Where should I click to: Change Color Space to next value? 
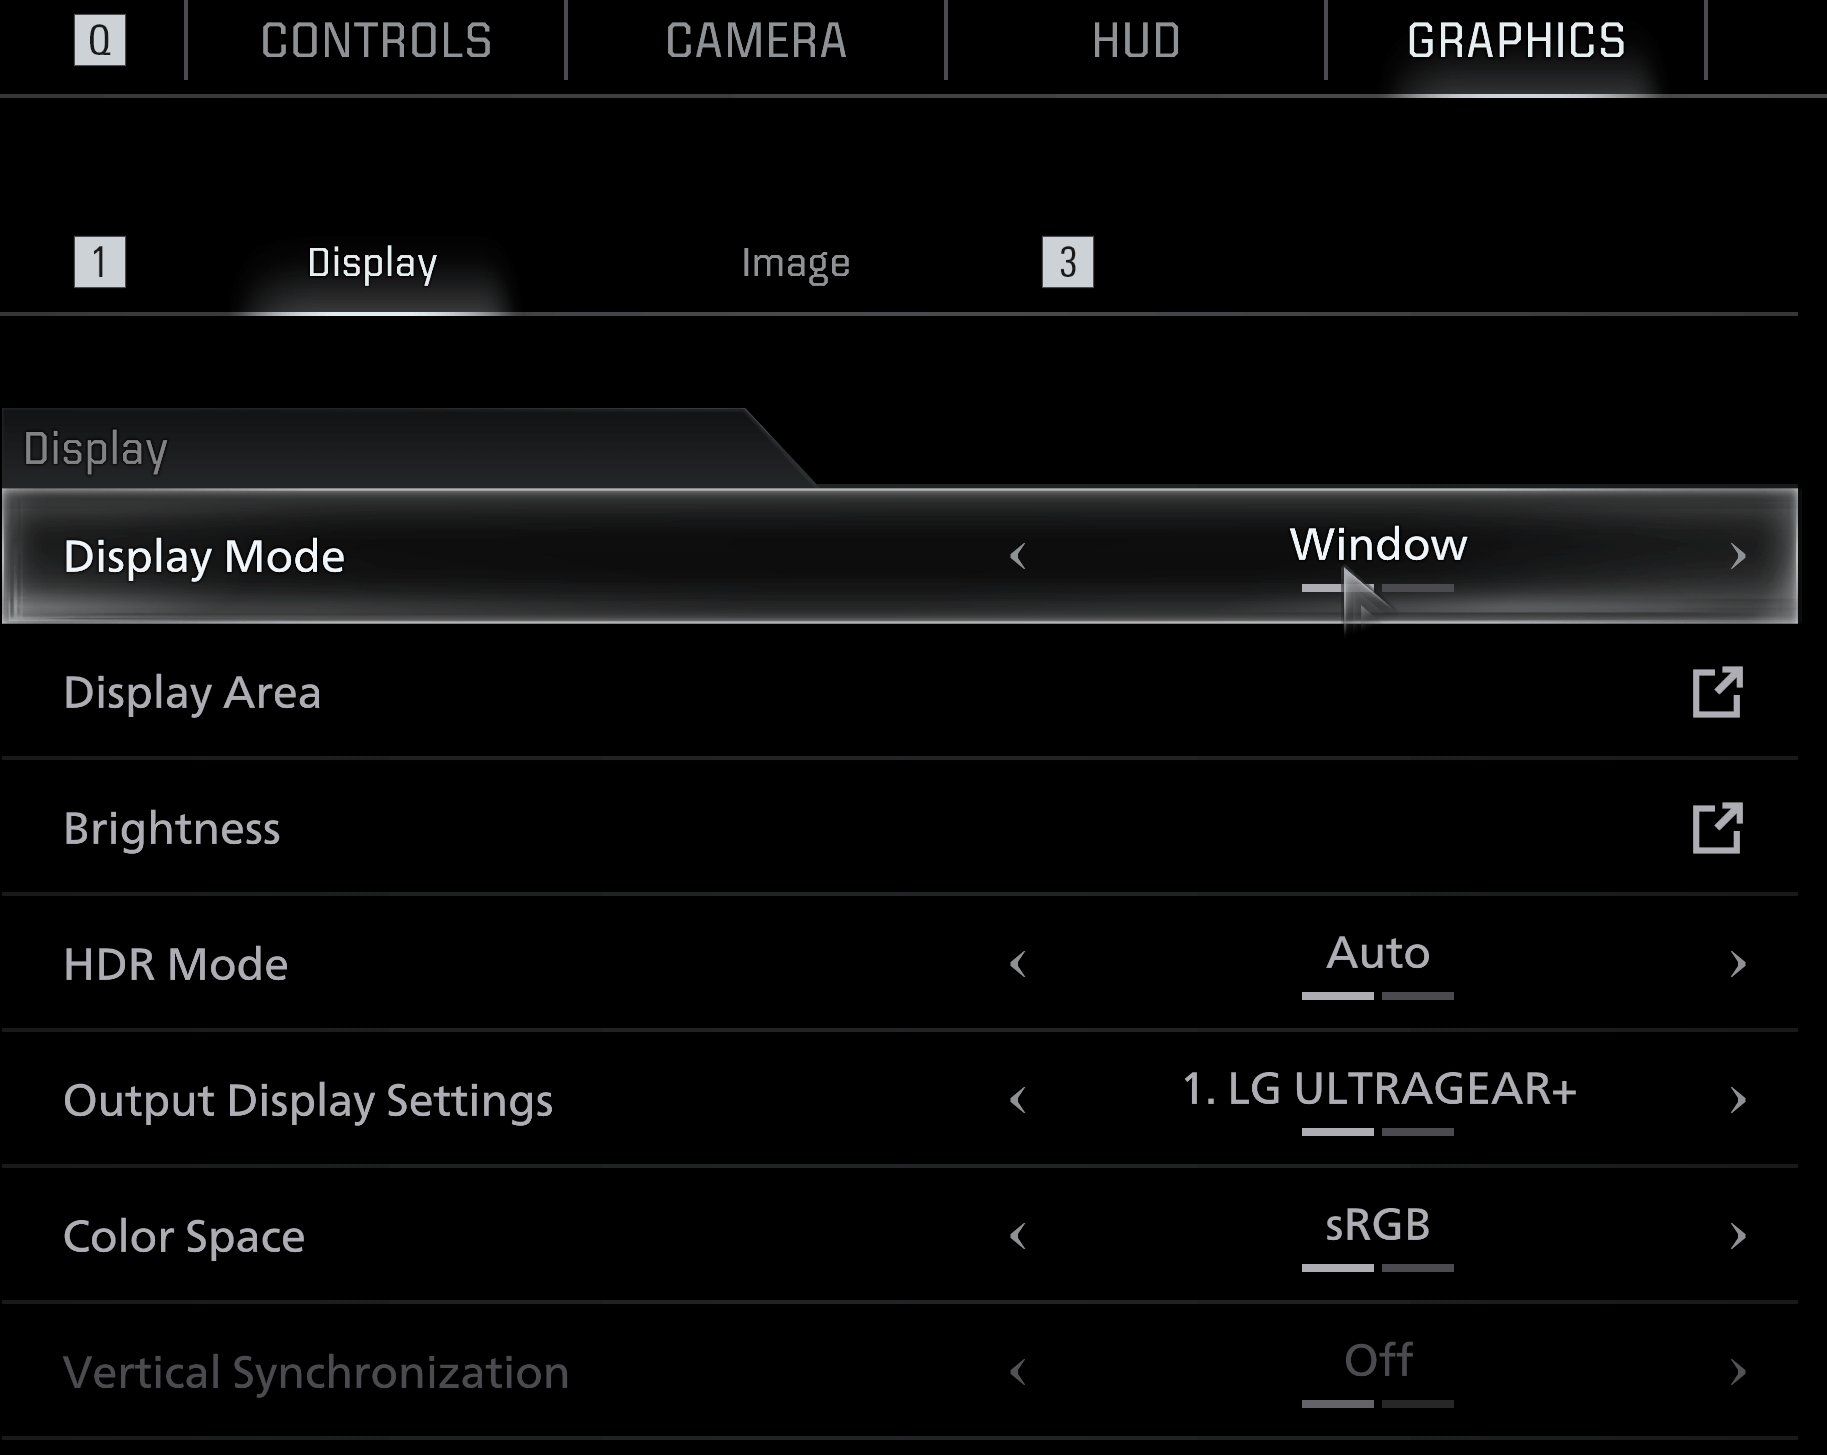[1737, 1236]
